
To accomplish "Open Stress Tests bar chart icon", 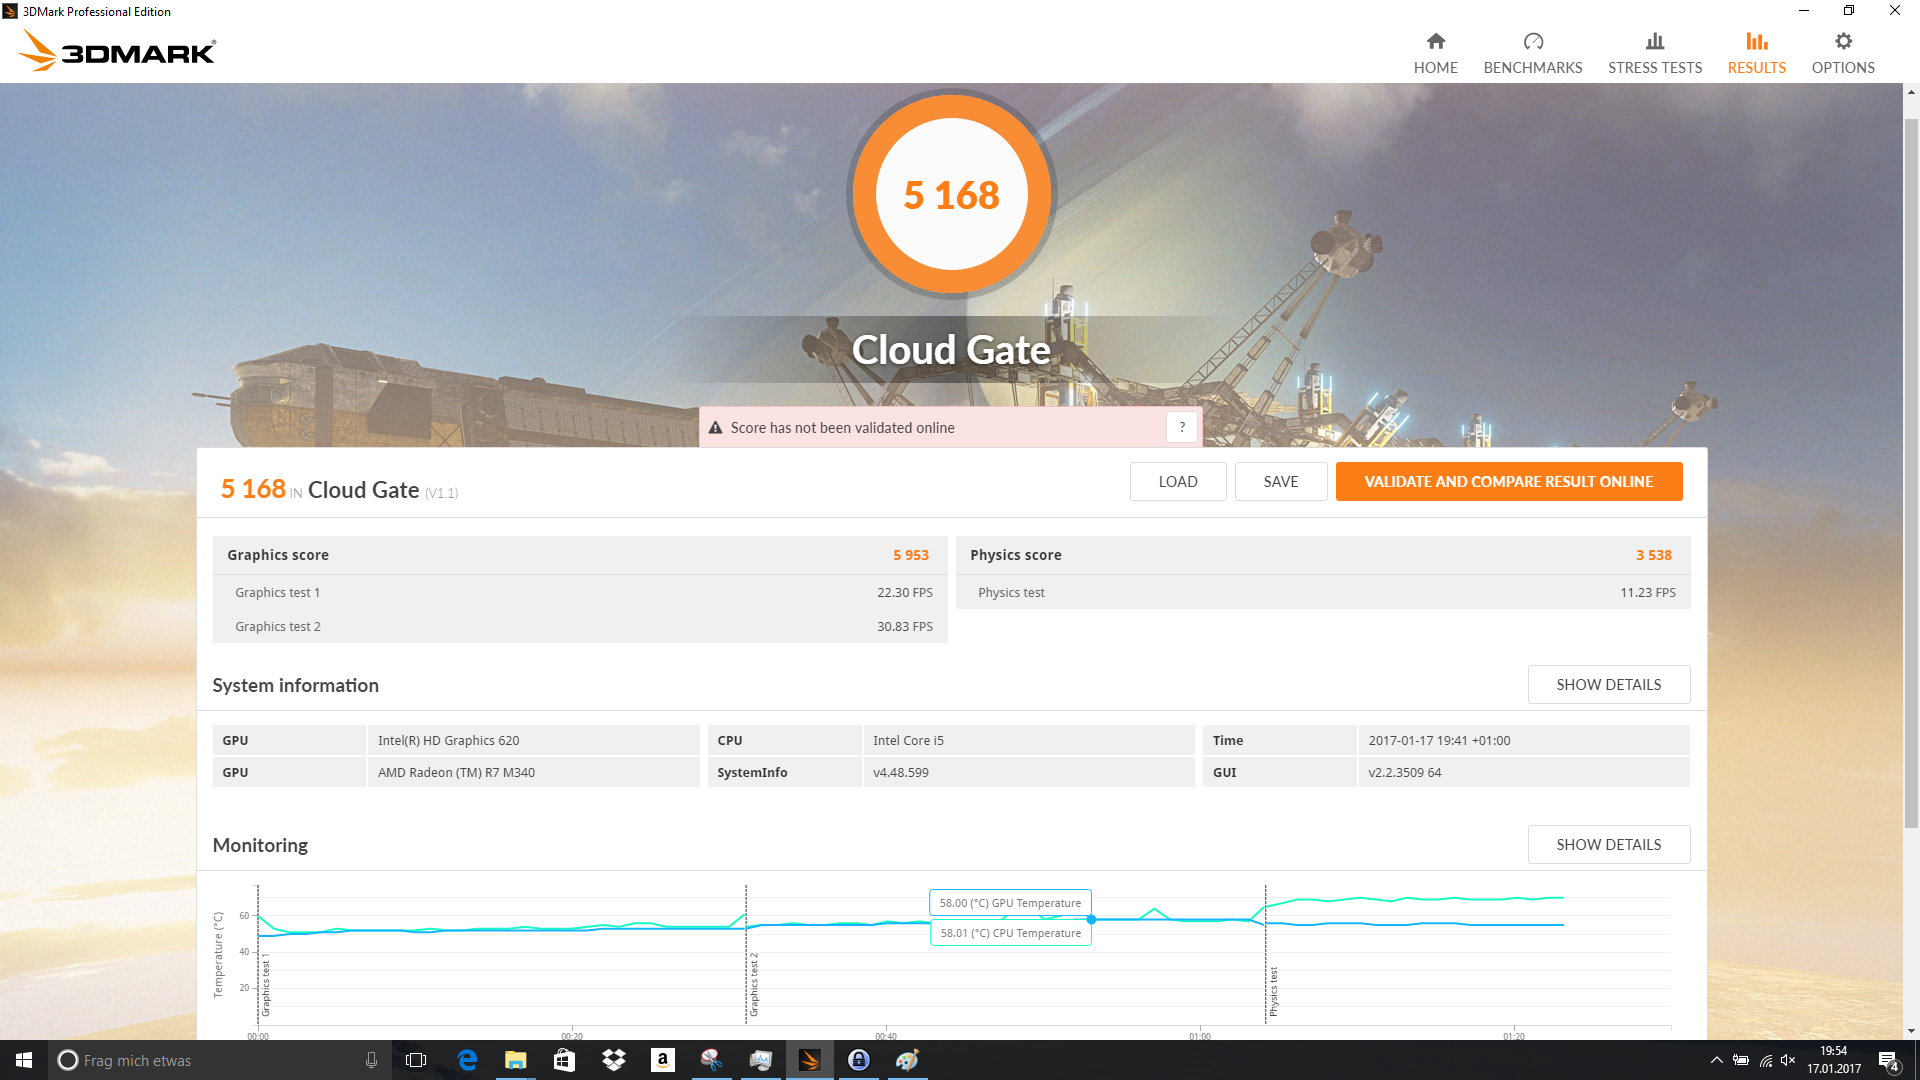I will click(x=1654, y=42).
